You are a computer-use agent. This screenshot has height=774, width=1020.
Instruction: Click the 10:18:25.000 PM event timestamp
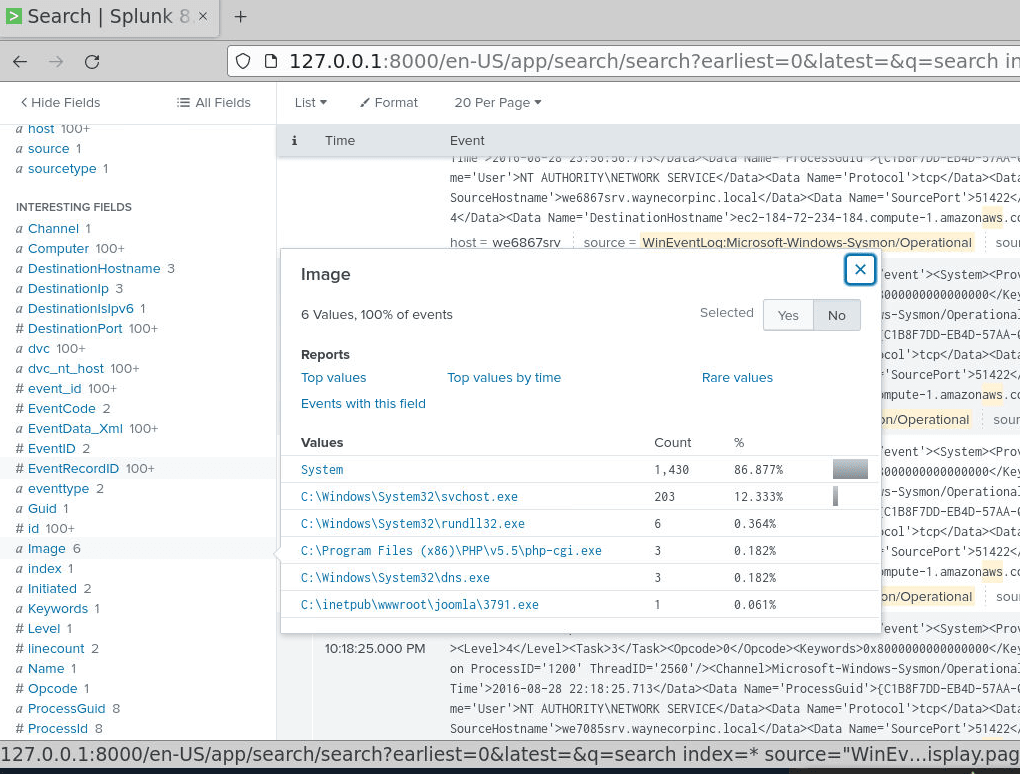(375, 649)
